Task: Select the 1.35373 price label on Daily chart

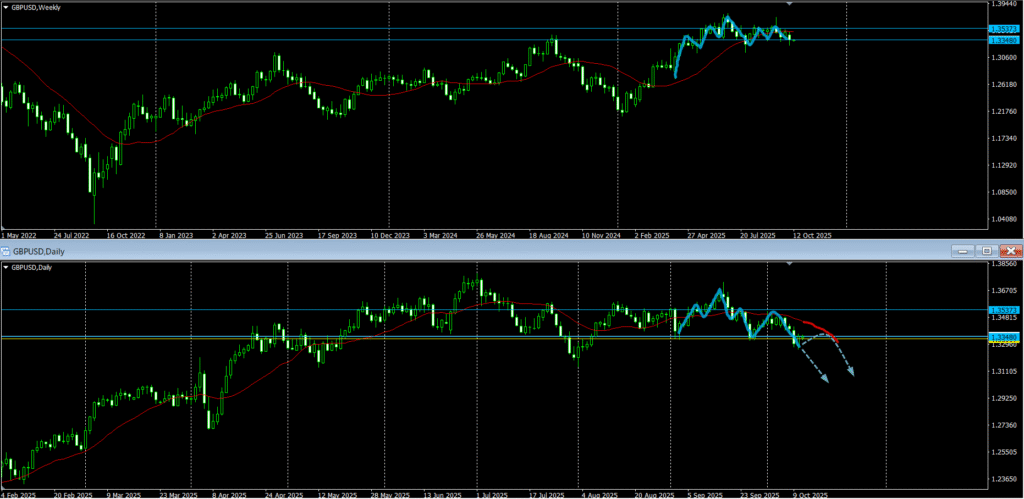Action: (1003, 310)
